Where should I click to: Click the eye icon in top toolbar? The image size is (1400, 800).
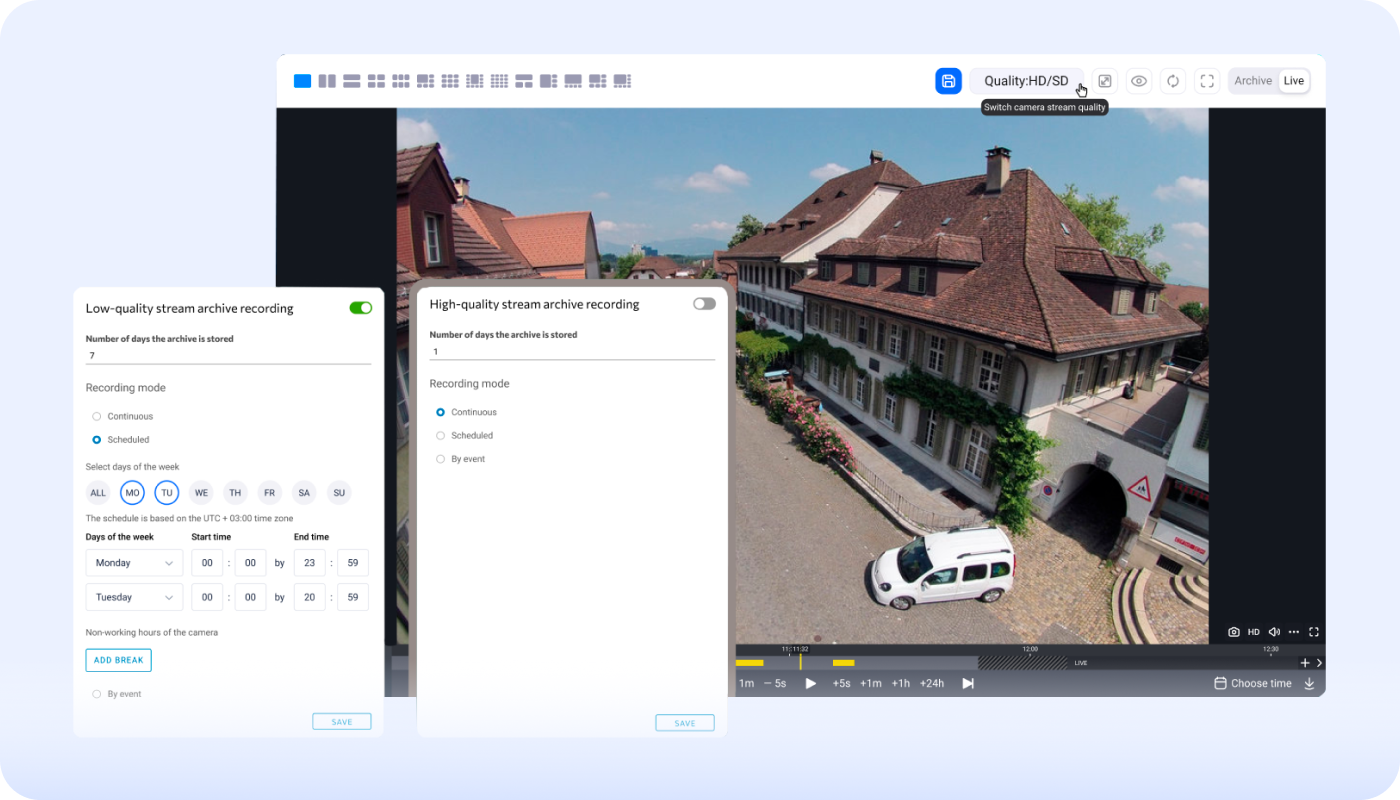(x=1139, y=81)
